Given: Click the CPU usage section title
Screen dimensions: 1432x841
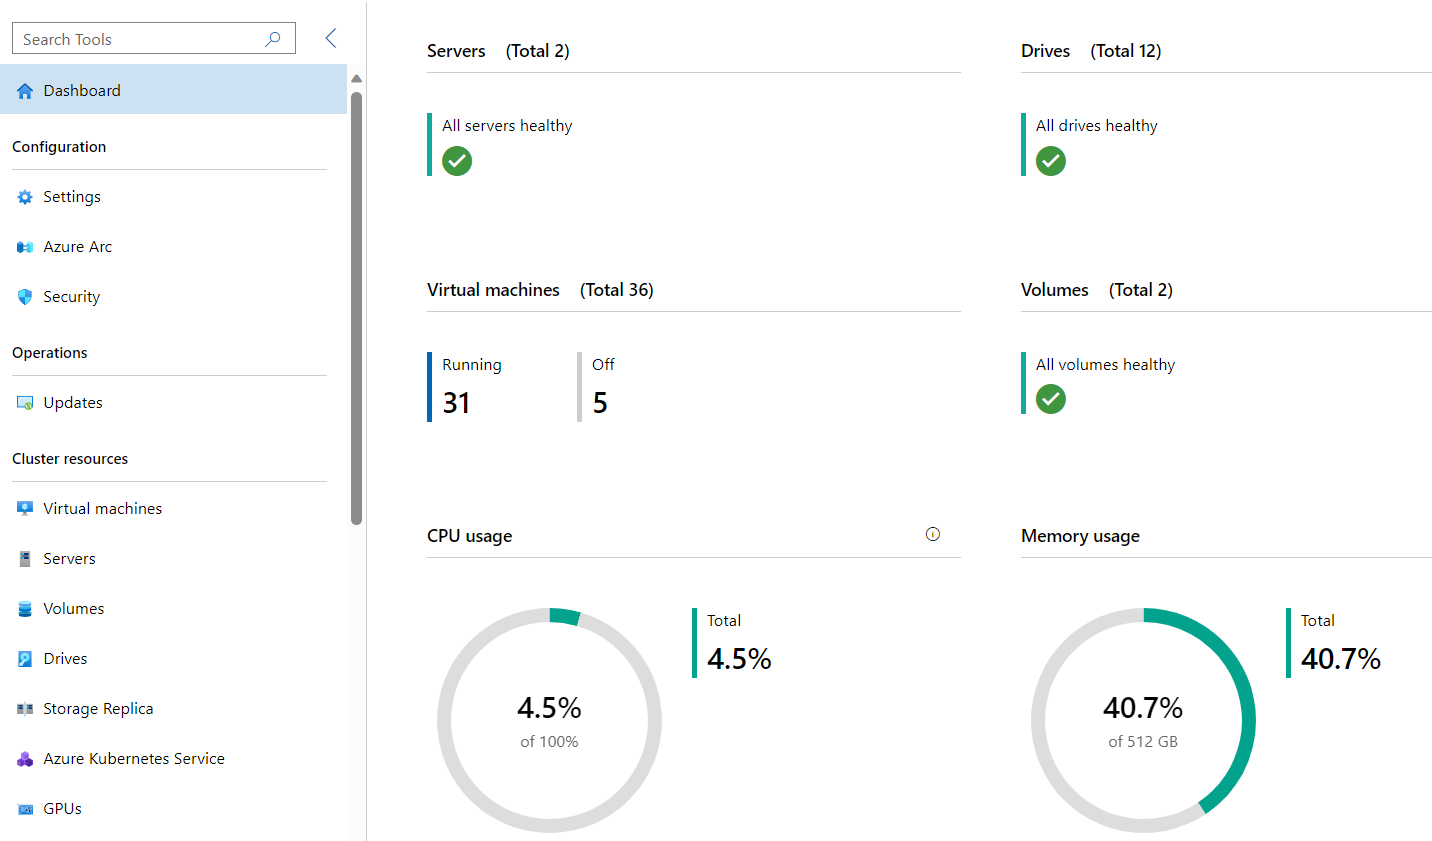Looking at the screenshot, I should tap(470, 536).
